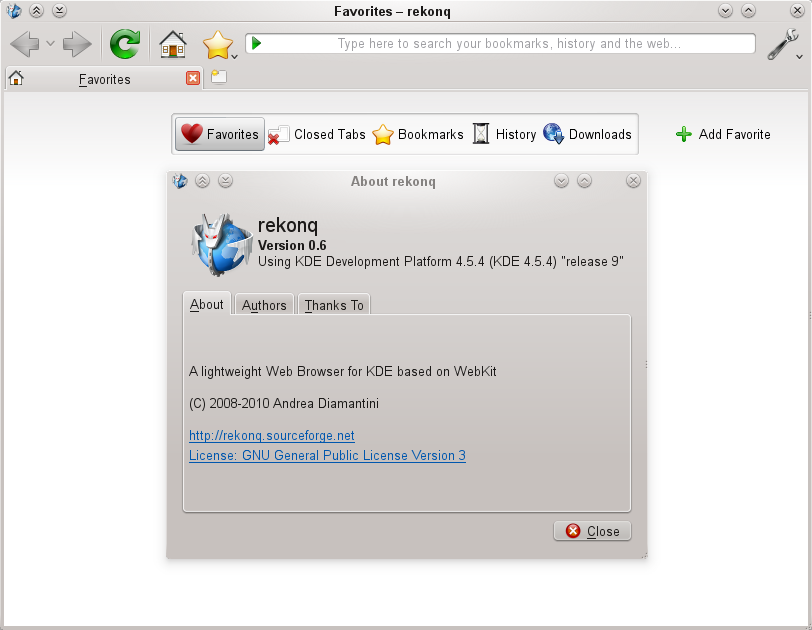
Task: Open the home page house icon
Action: coord(172,44)
